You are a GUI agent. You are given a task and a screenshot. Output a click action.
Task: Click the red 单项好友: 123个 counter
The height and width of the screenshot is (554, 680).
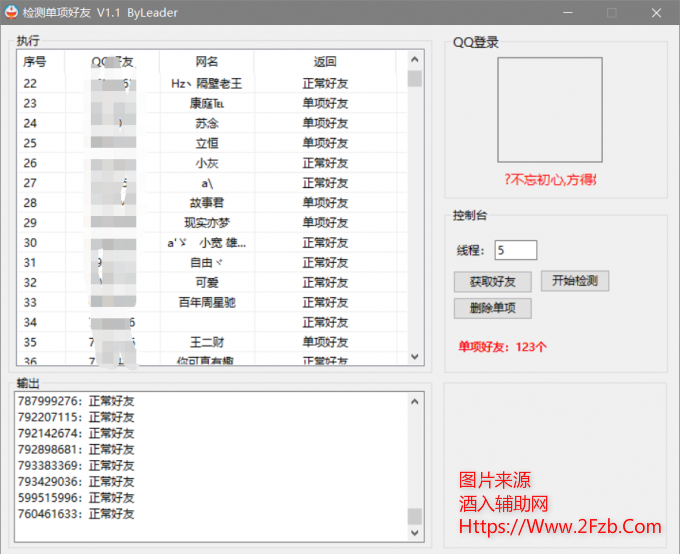pyautogui.click(x=503, y=347)
